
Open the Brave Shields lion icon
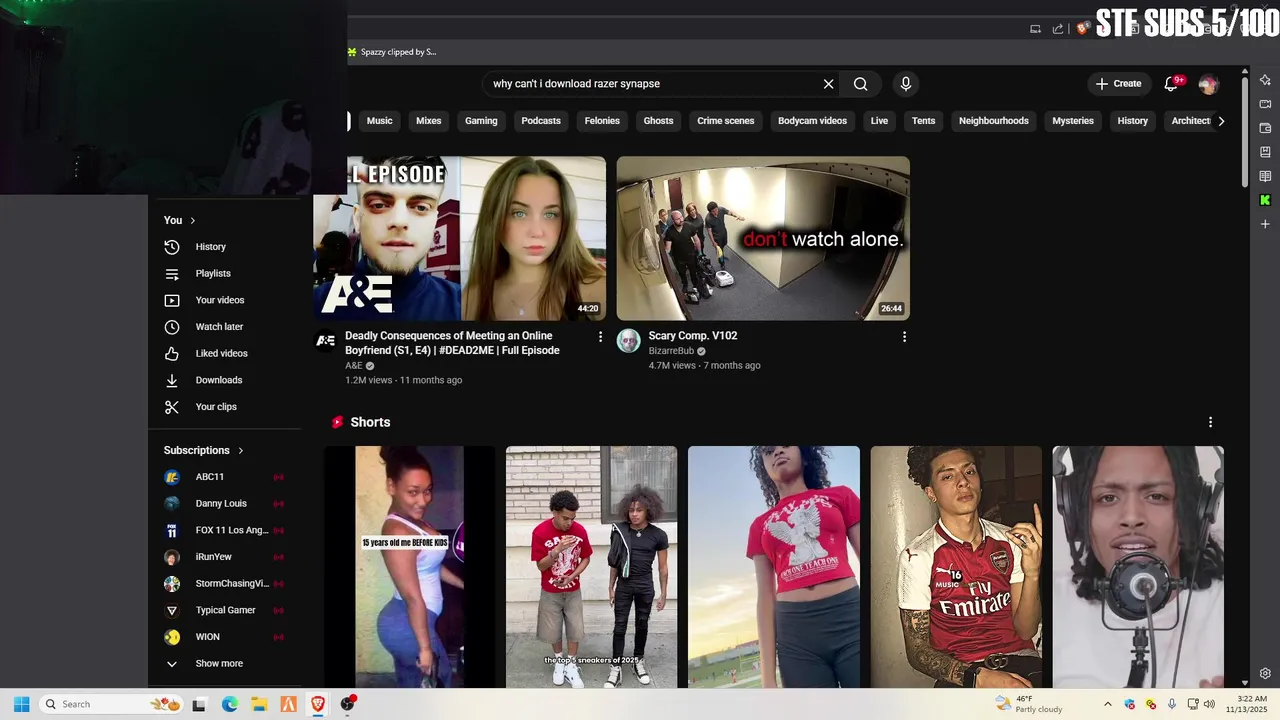[x=1082, y=29]
